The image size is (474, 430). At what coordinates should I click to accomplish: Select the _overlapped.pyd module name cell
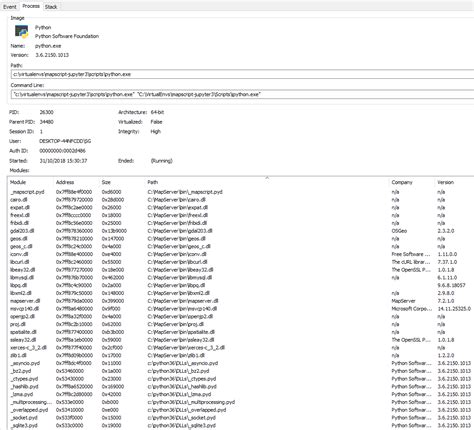29,410
